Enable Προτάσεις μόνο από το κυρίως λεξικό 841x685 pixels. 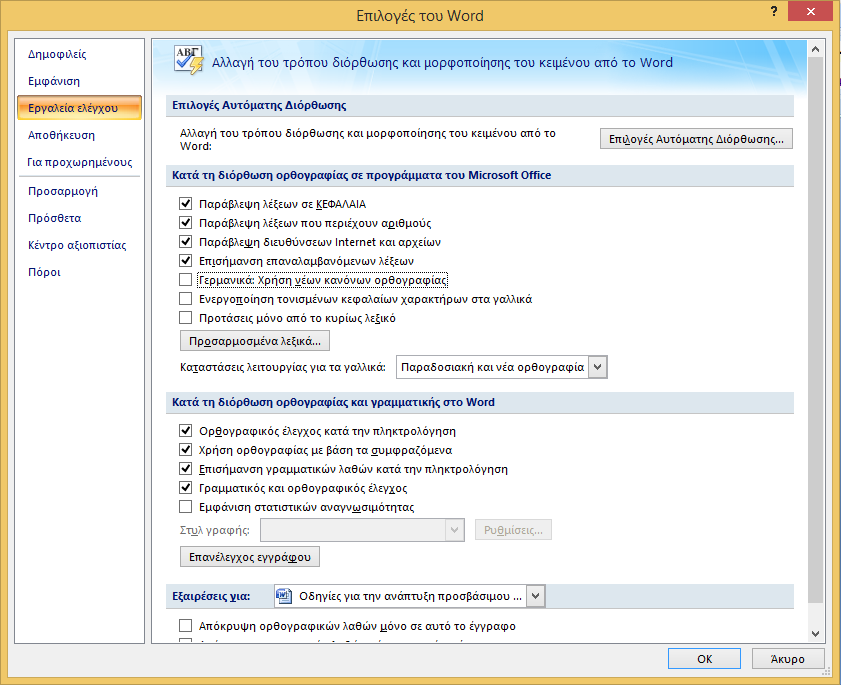click(x=186, y=318)
